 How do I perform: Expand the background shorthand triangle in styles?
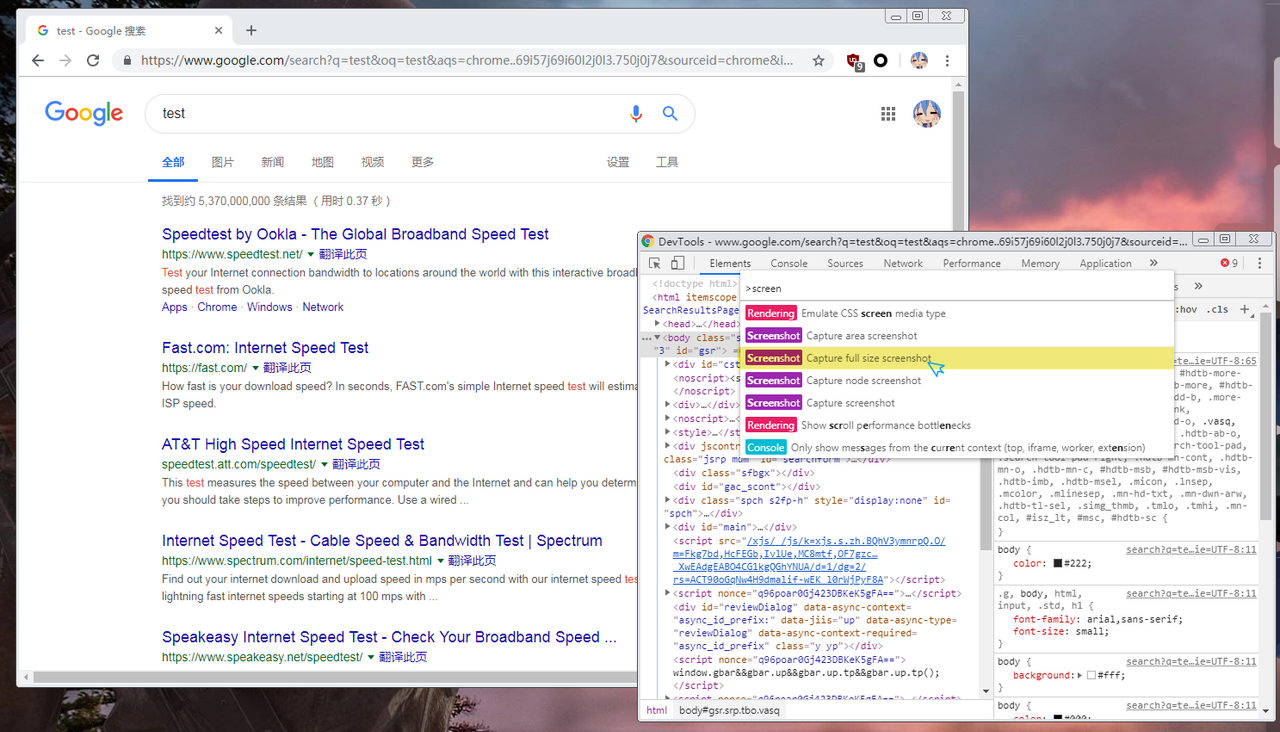pyautogui.click(x=1080, y=675)
